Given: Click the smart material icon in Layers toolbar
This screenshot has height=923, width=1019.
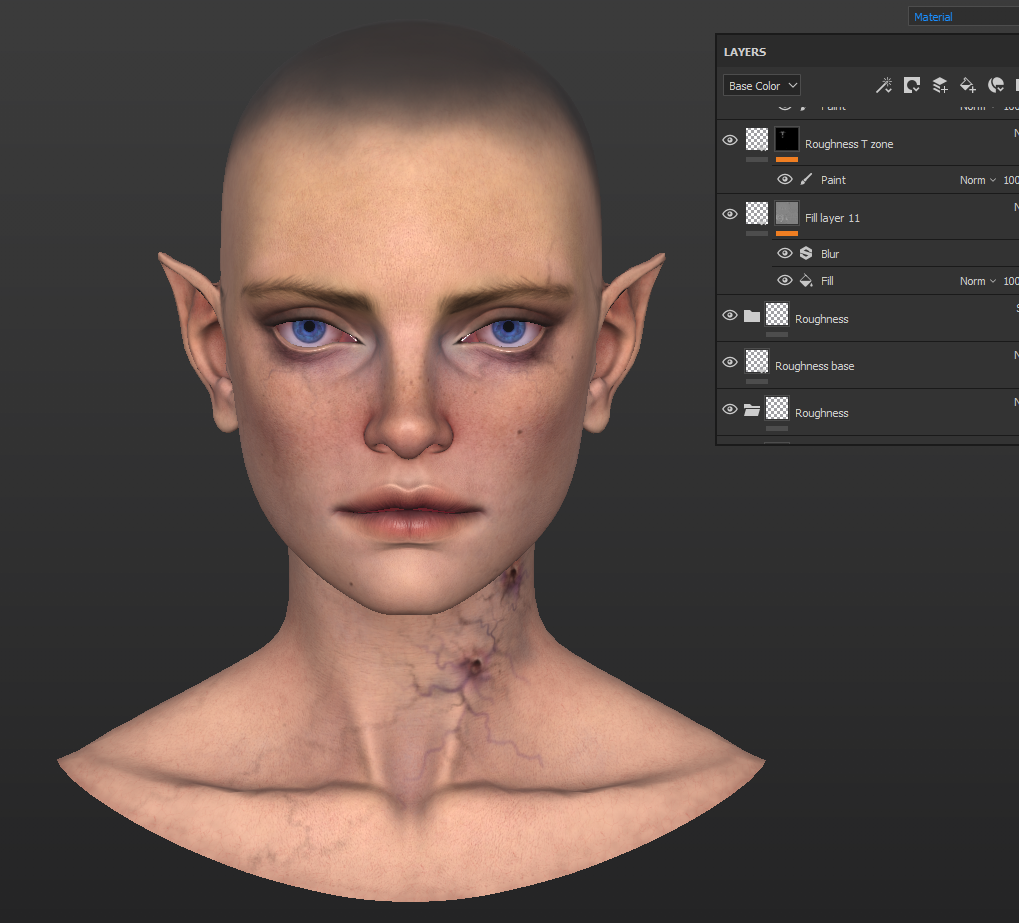Looking at the screenshot, I should tap(996, 85).
